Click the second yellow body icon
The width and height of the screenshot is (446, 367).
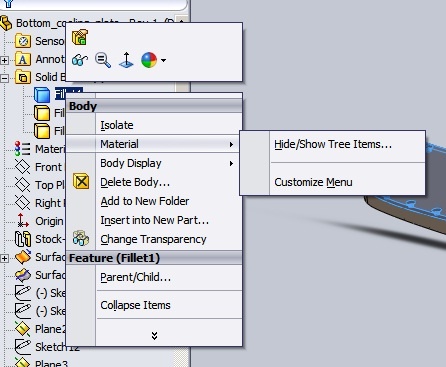pyautogui.click(x=42, y=113)
